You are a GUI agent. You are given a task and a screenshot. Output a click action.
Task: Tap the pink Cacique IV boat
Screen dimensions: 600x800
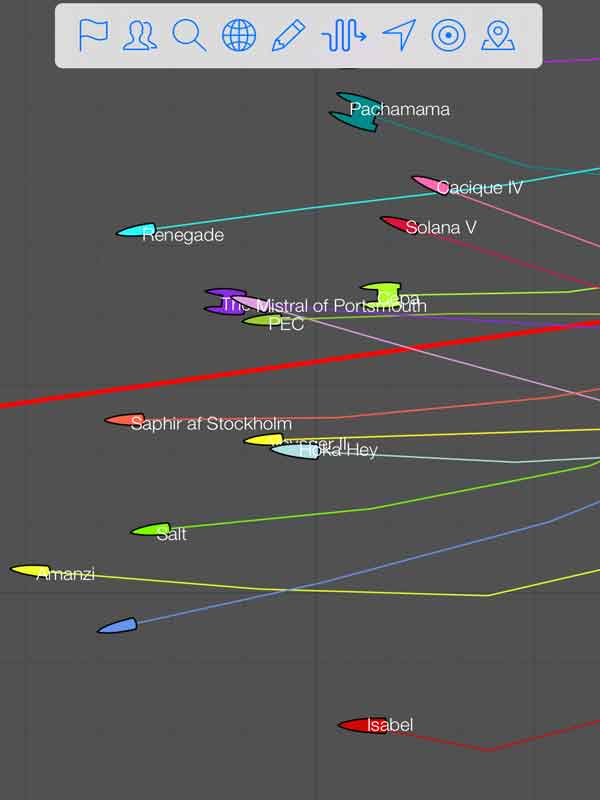click(427, 184)
